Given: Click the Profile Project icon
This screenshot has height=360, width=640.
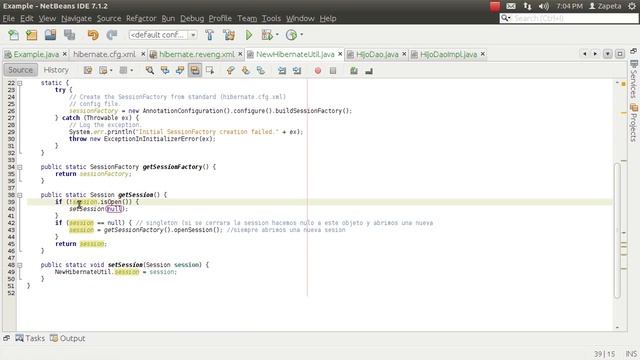Looking at the screenshot, I should (291, 35).
